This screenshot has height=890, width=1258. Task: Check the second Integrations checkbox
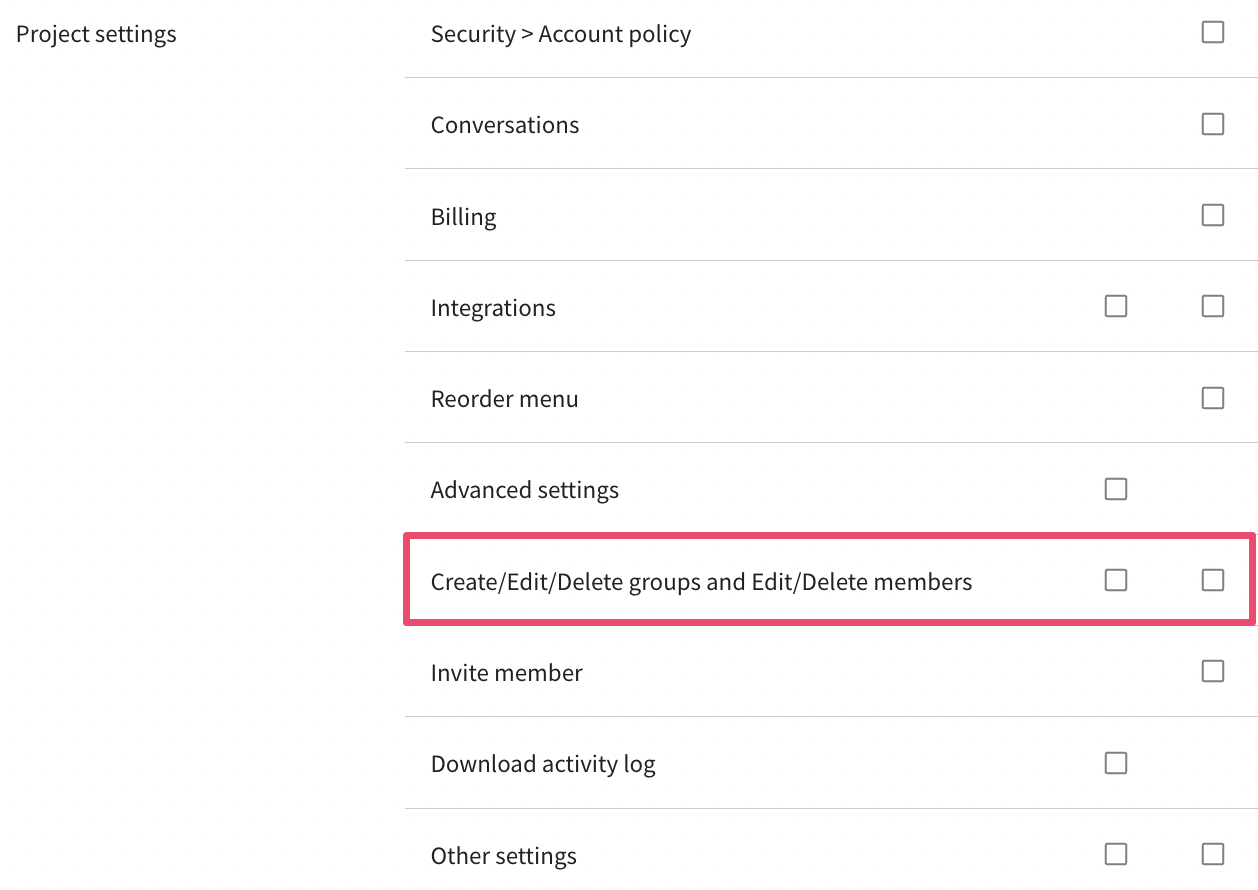[x=1212, y=306]
